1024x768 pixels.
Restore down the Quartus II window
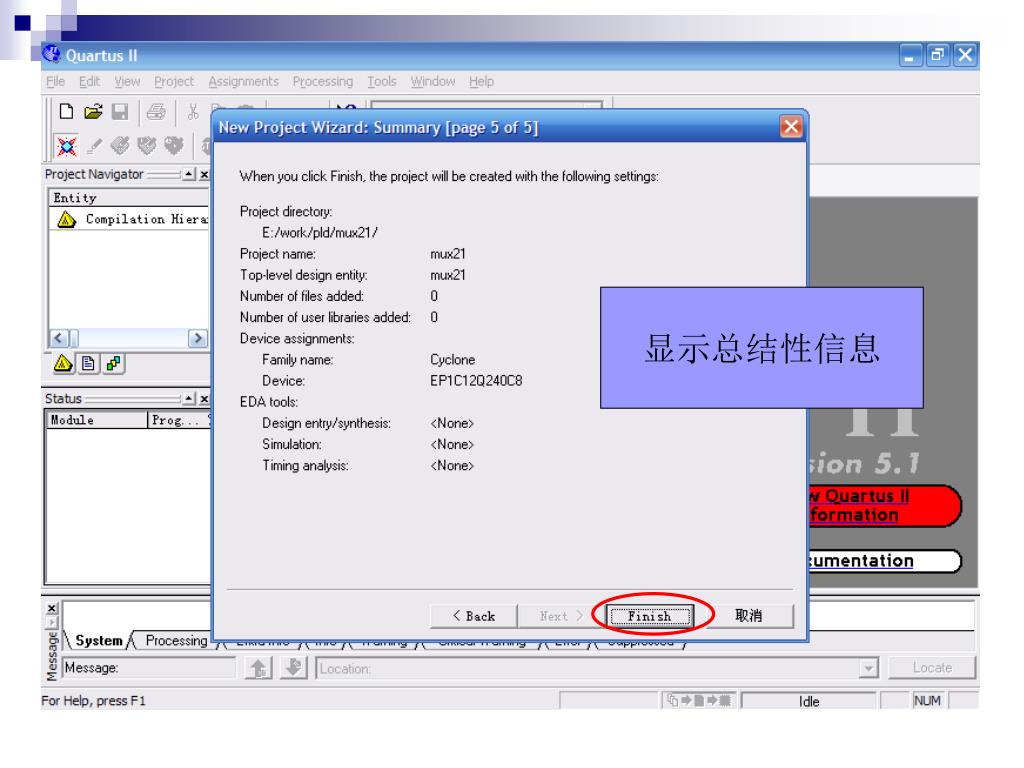pyautogui.click(x=937, y=55)
